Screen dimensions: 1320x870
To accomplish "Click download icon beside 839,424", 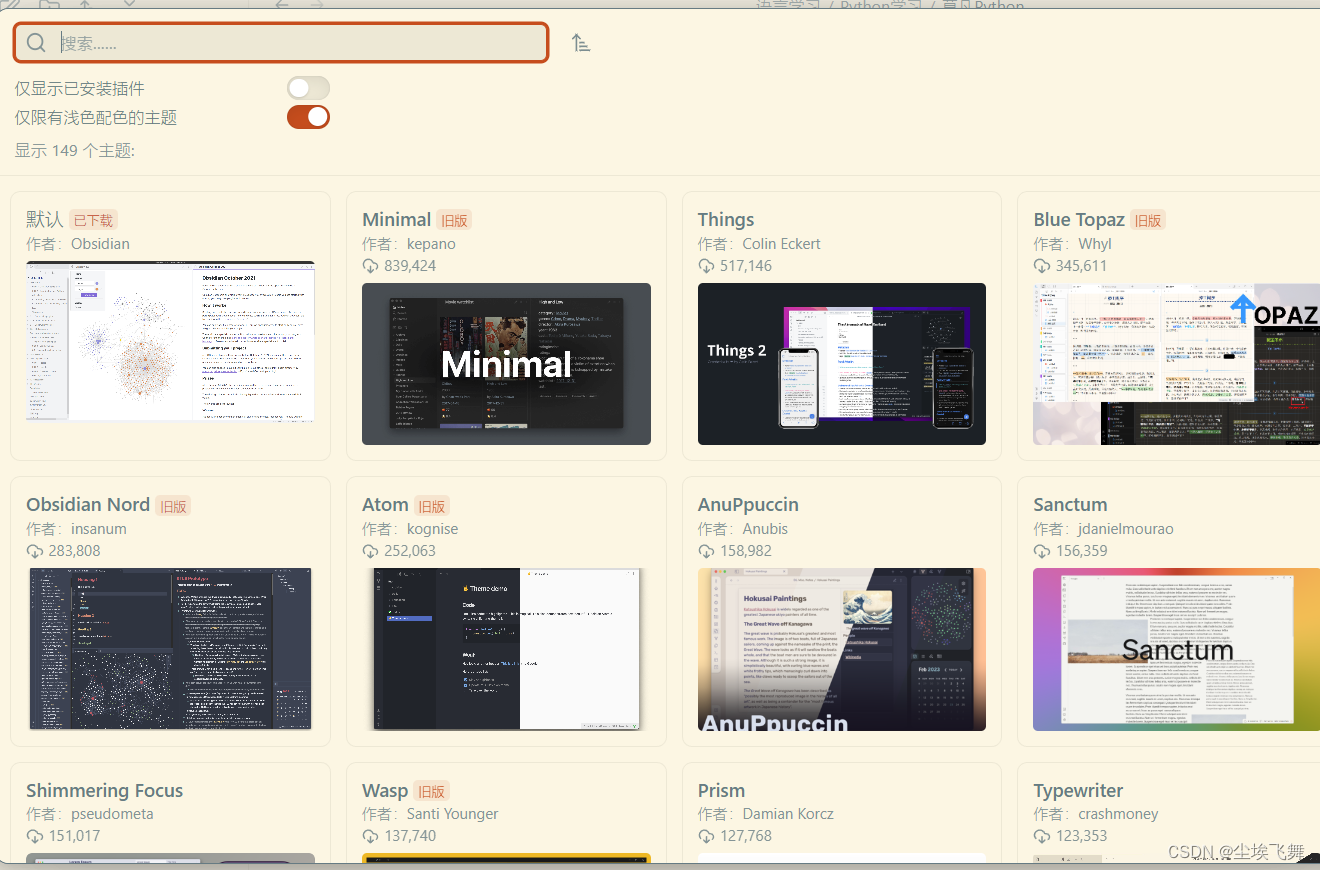I will point(370,266).
